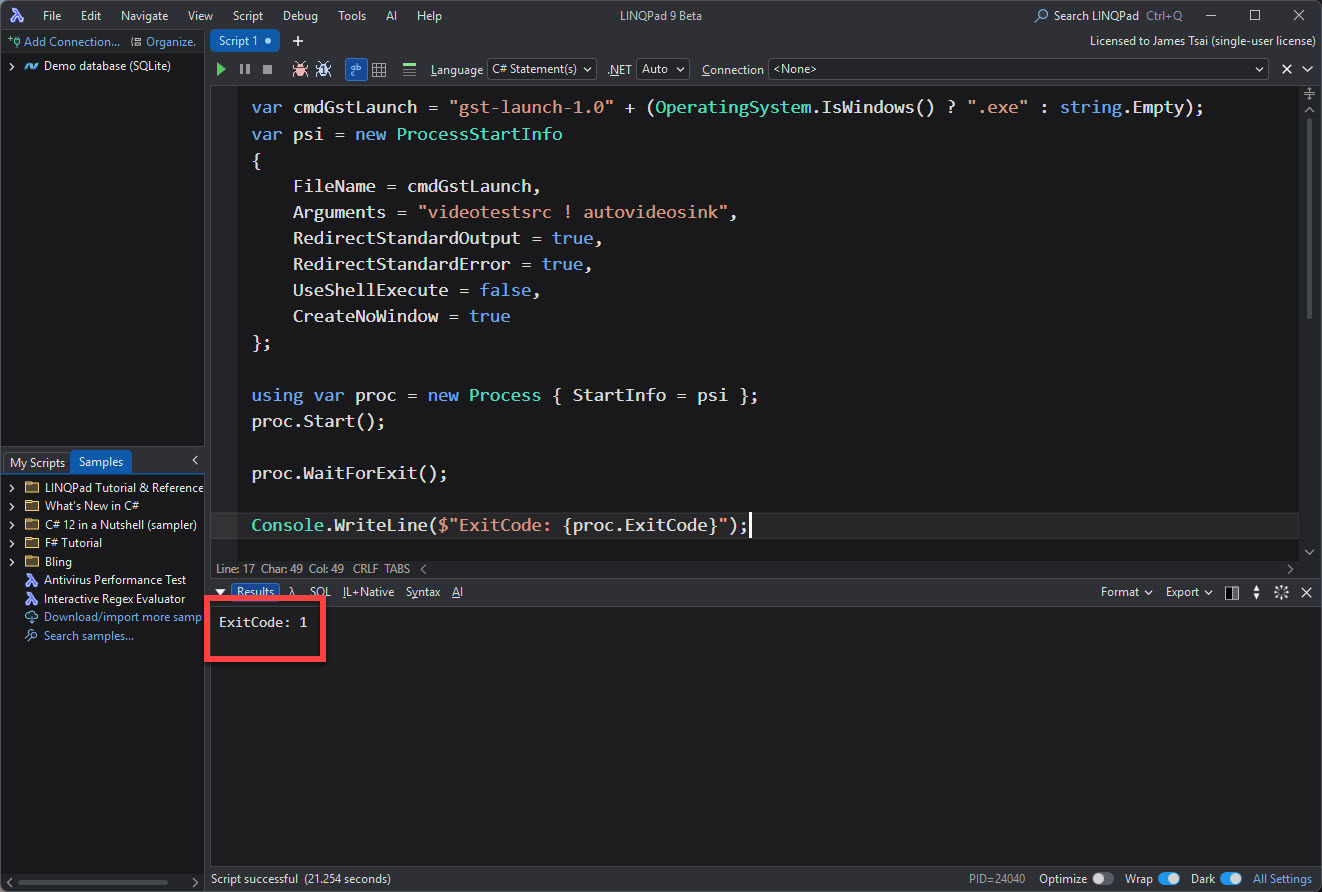Collapse the results panel triangle
The width and height of the screenshot is (1322, 892).
click(220, 592)
